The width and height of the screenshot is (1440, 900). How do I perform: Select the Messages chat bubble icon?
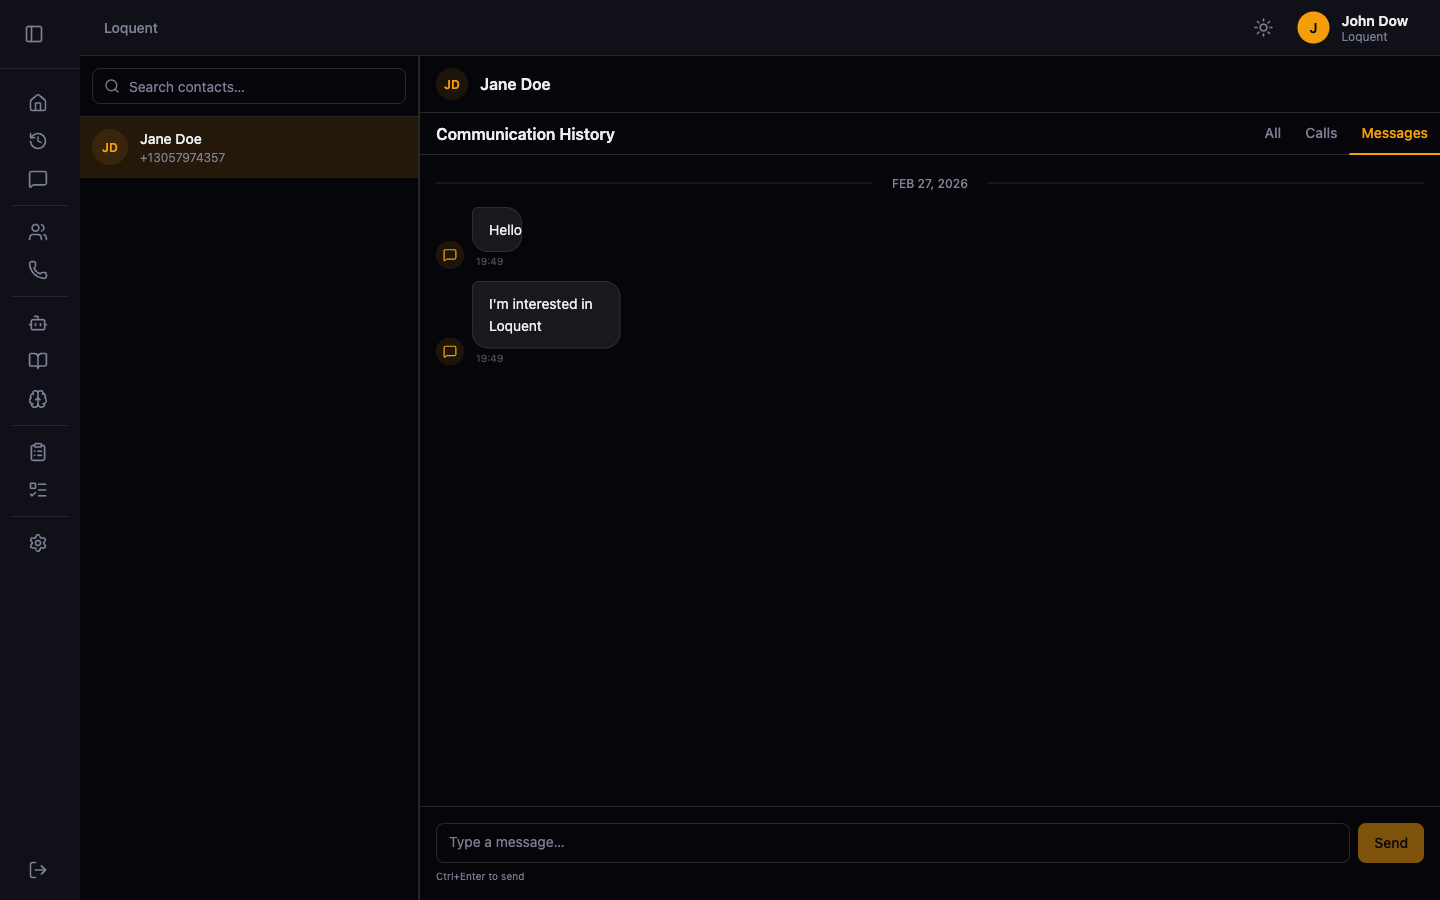[x=38, y=179]
